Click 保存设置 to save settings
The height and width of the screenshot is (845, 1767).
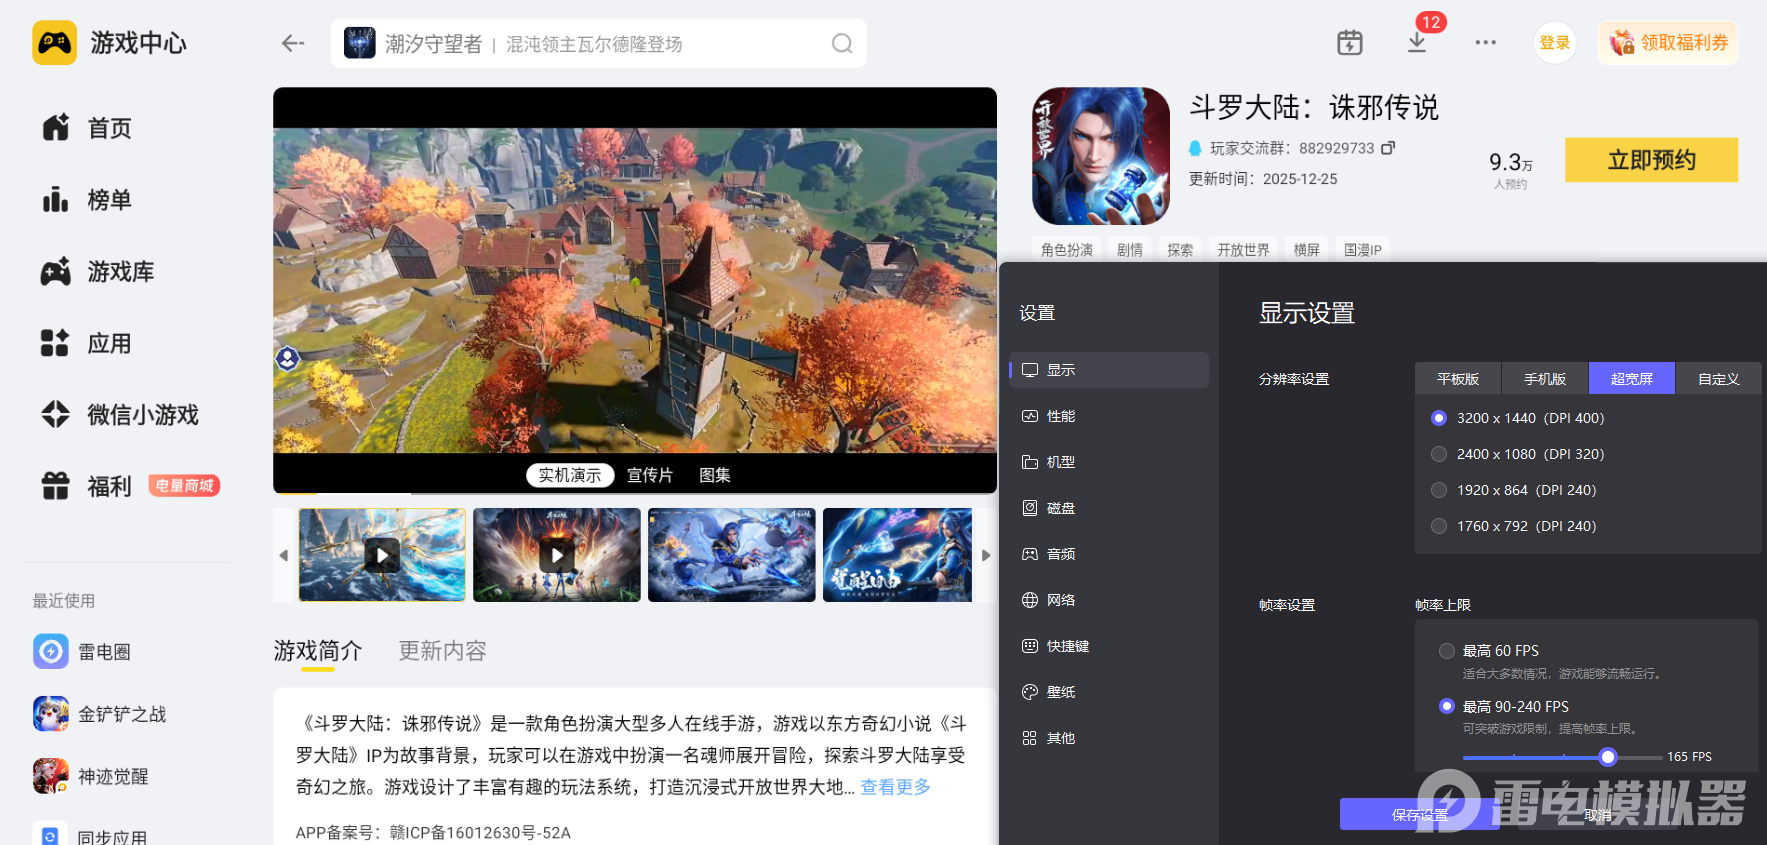tap(1420, 815)
